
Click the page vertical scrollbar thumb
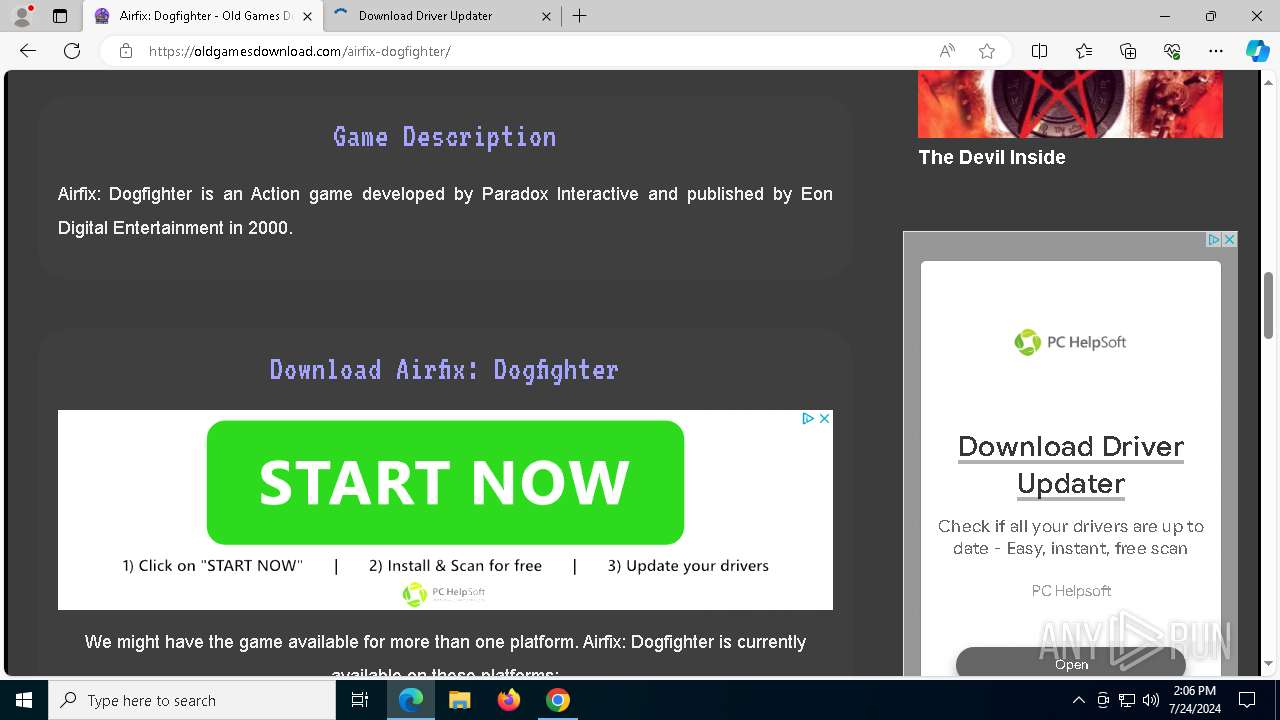coord(1269,305)
